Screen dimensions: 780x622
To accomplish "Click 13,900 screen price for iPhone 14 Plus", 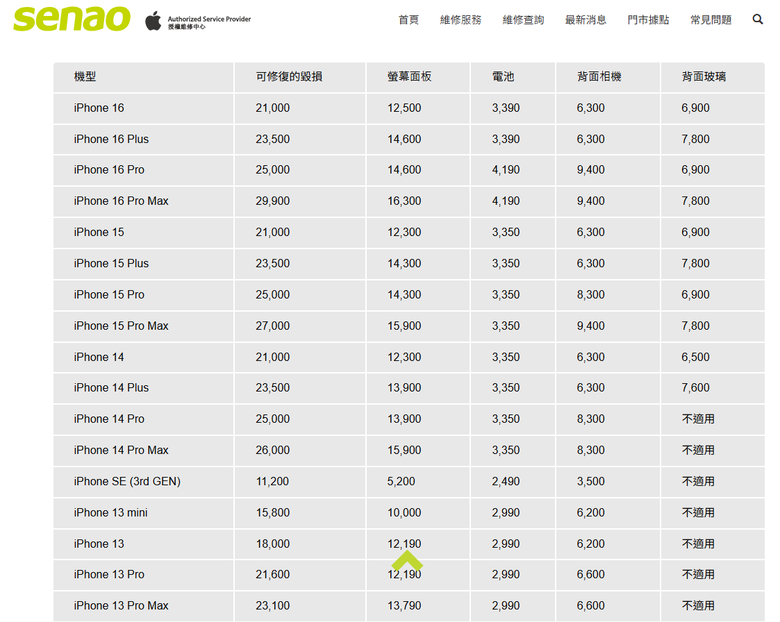I will [x=404, y=388].
